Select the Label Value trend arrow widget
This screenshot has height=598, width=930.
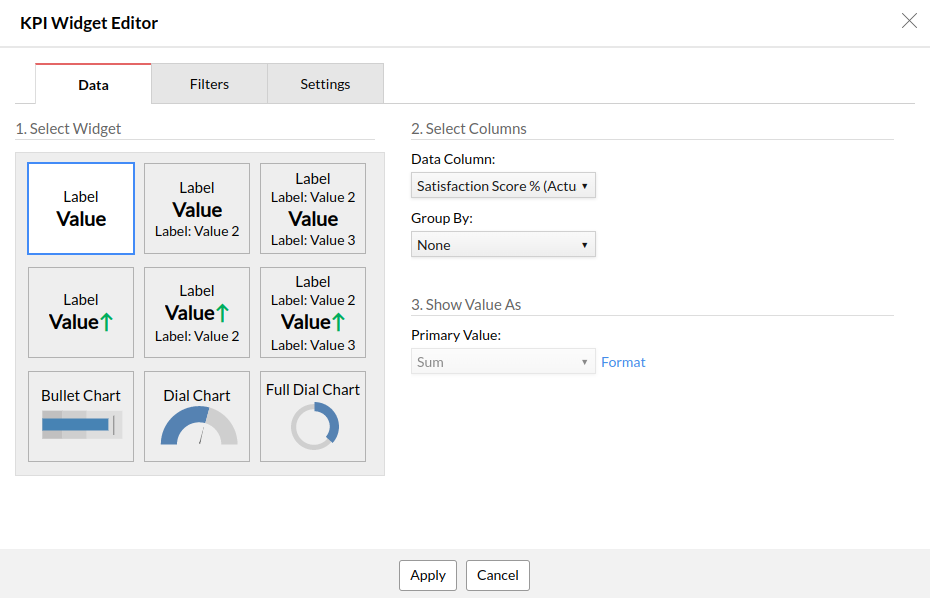81,313
